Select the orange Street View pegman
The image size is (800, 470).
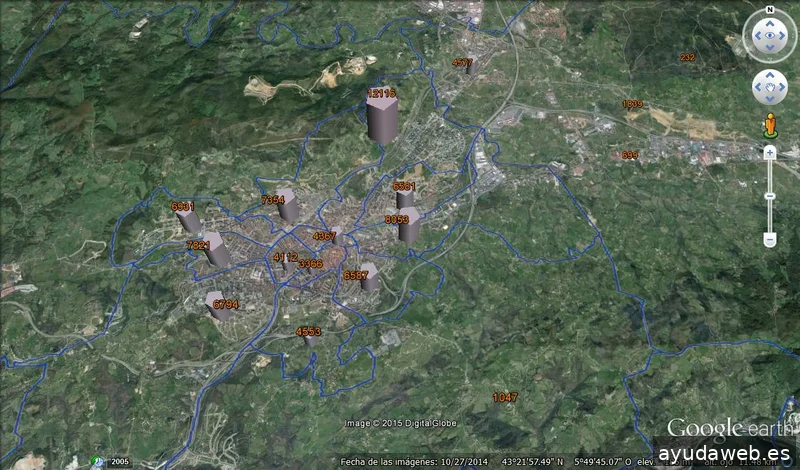click(x=770, y=125)
